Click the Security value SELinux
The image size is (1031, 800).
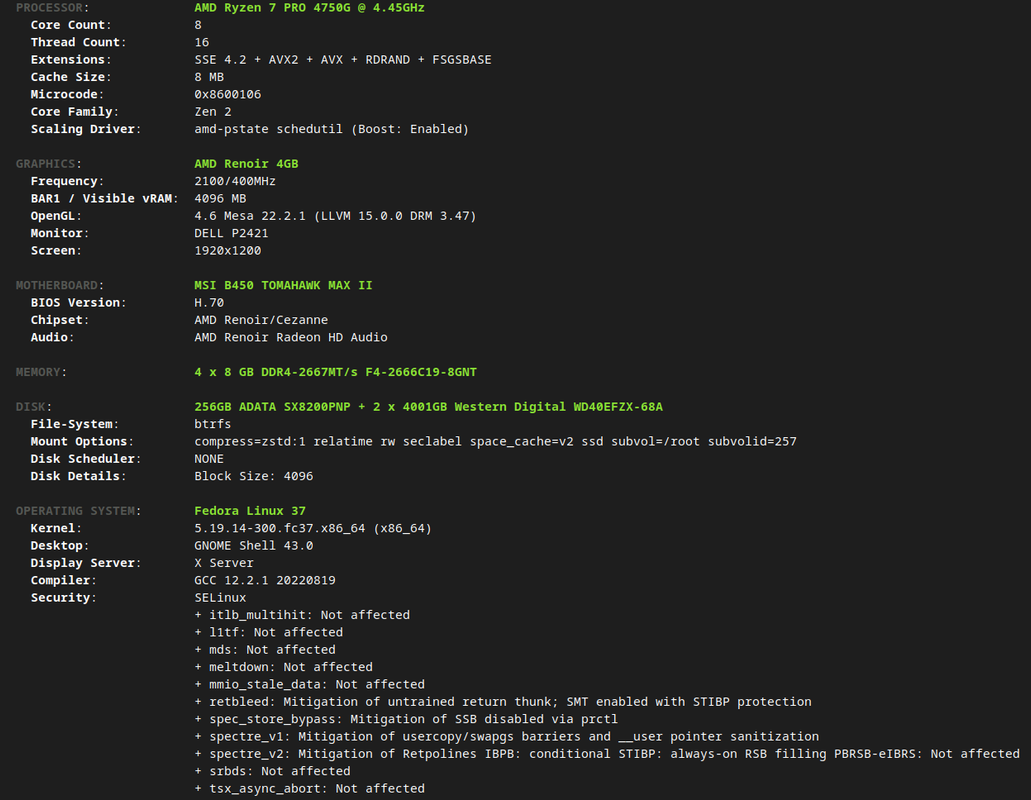tap(220, 598)
